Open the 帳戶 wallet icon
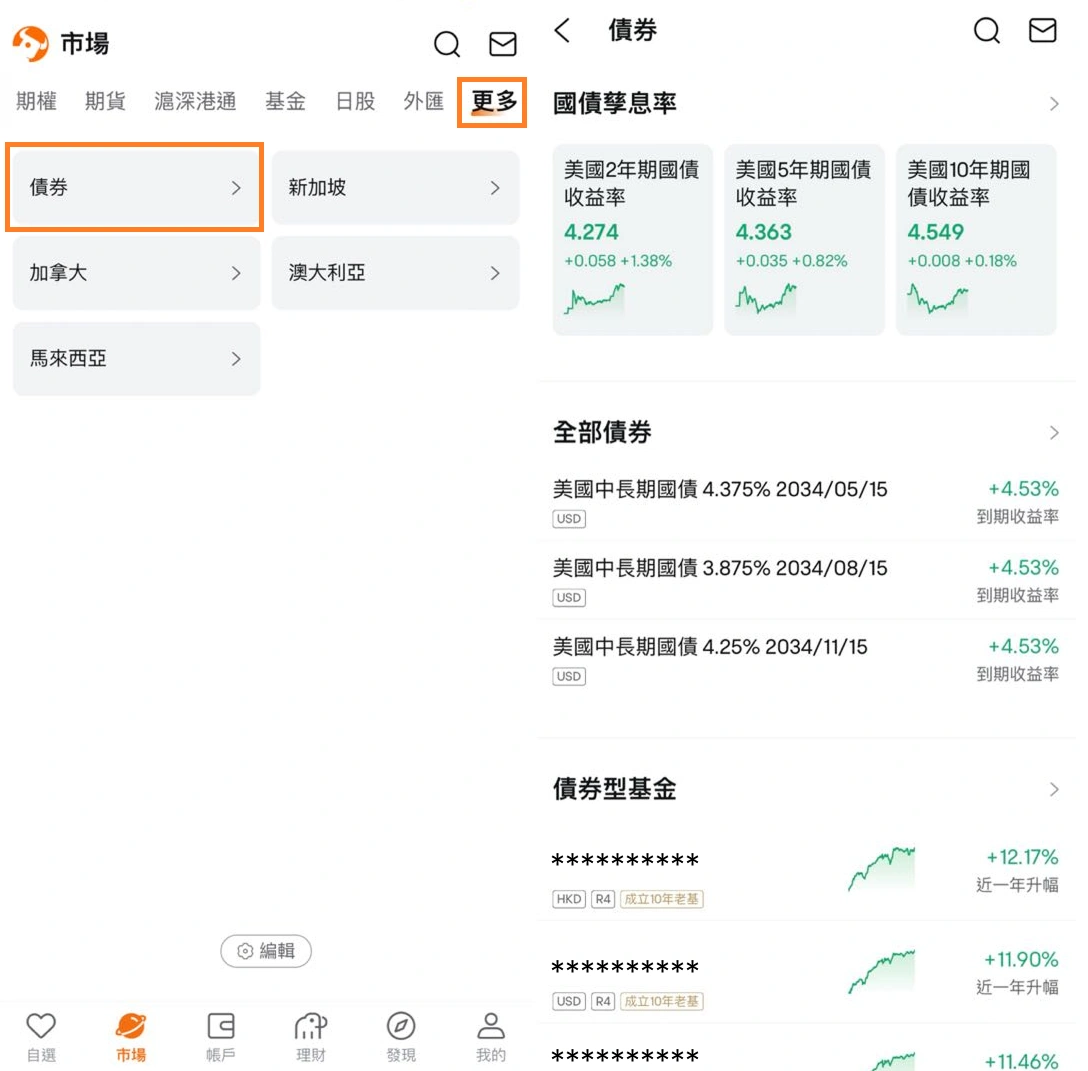Screen dimensions: 1088x1071 pyautogui.click(x=221, y=1025)
